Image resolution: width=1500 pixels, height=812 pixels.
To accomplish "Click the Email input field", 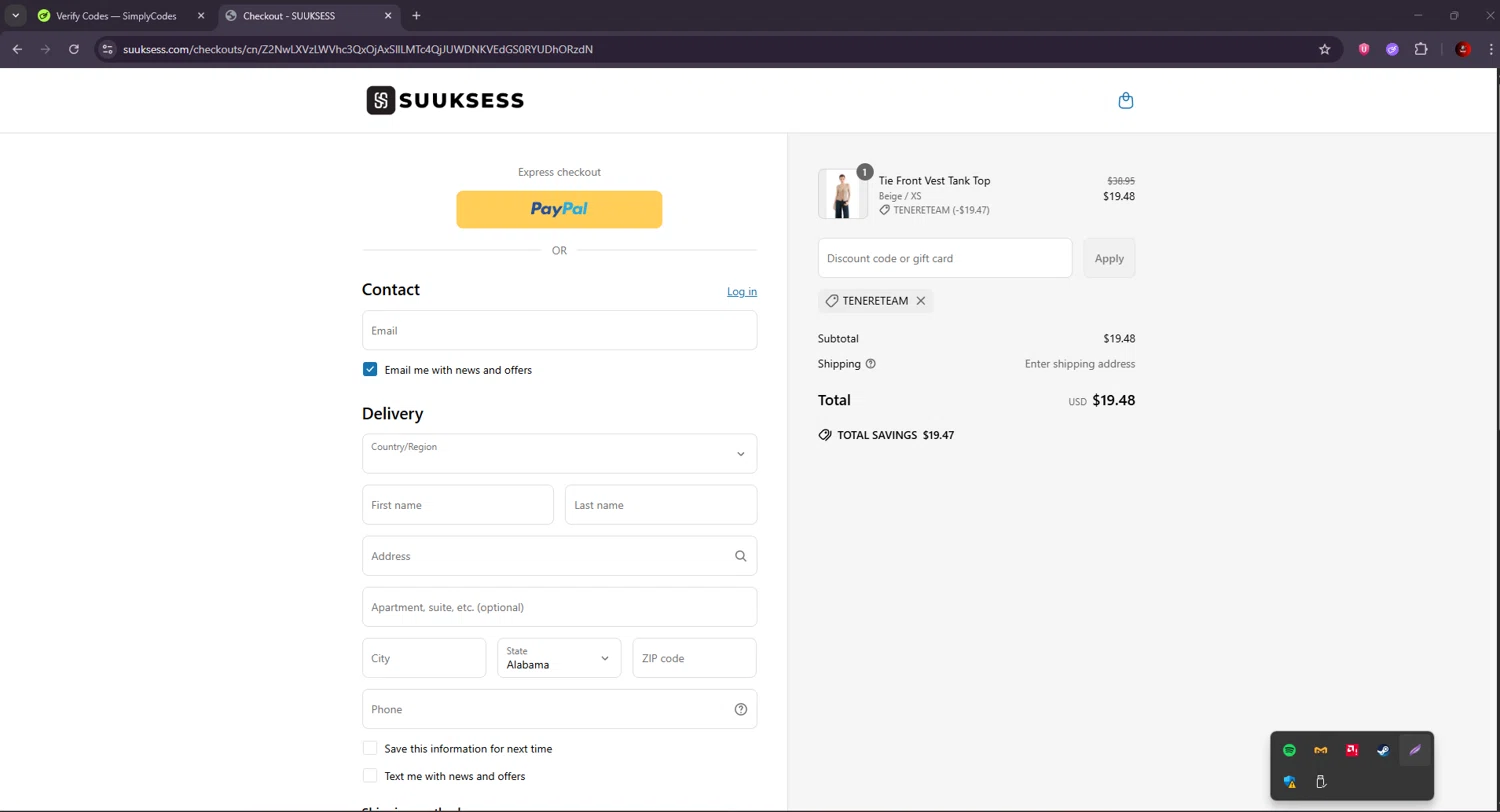I will coord(559,330).
